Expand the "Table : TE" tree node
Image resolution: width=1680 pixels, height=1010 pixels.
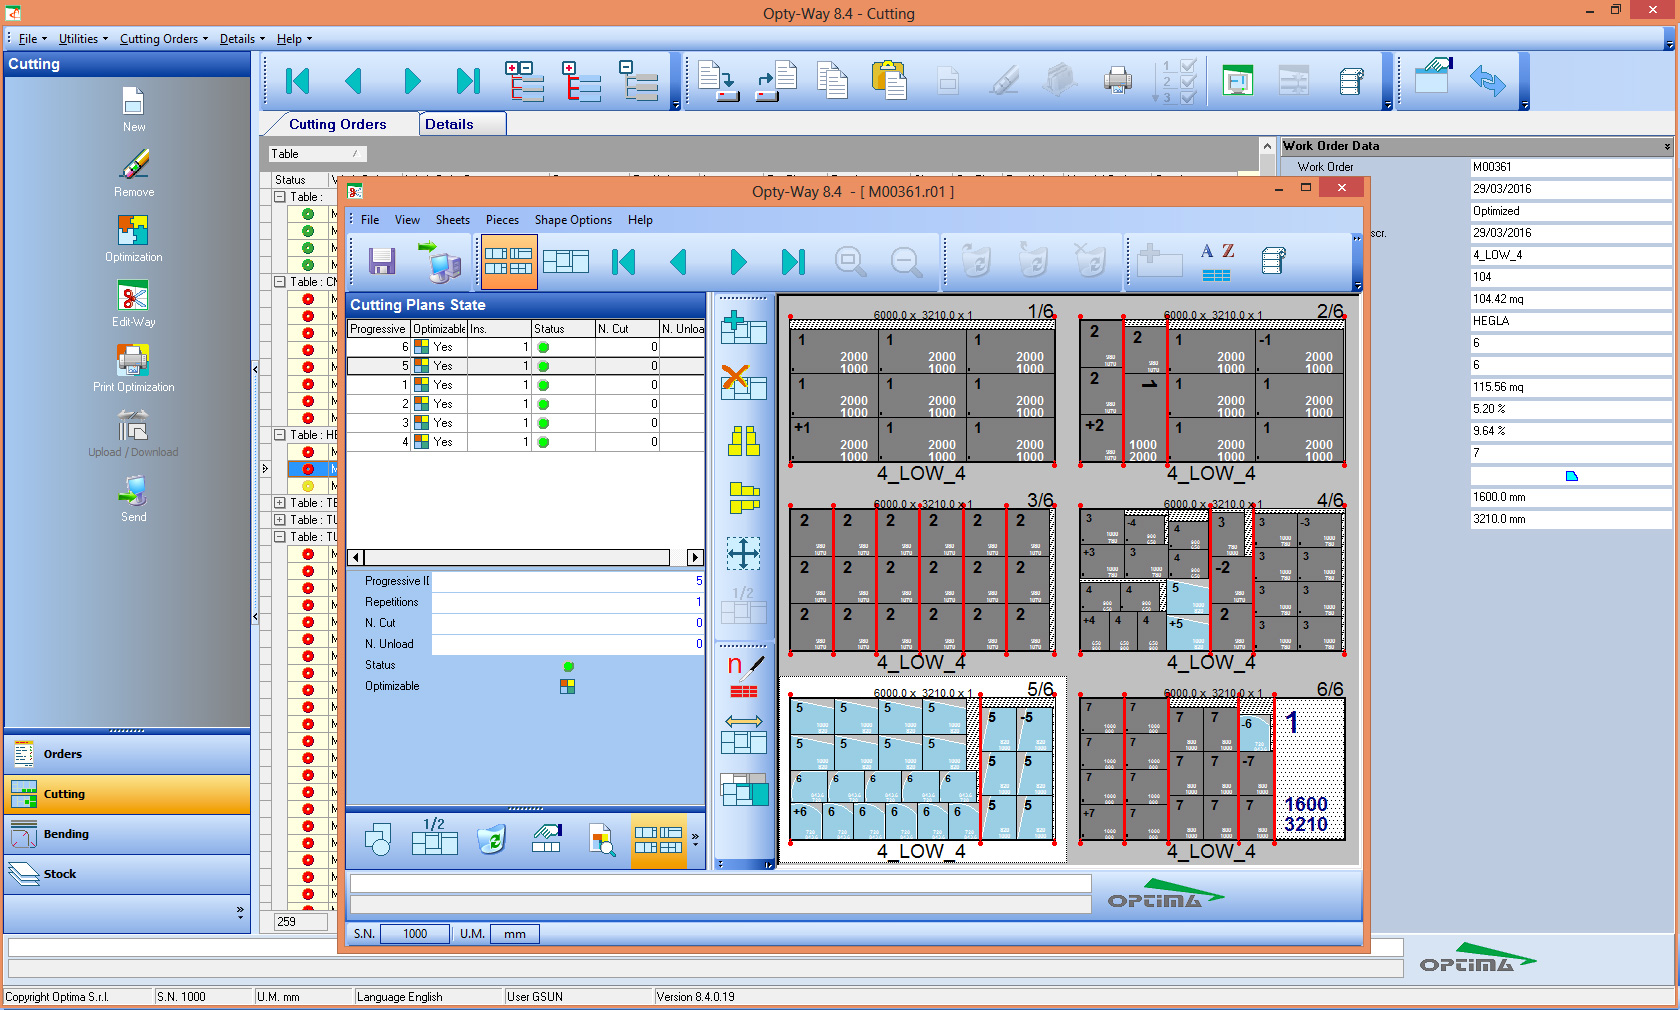280,503
